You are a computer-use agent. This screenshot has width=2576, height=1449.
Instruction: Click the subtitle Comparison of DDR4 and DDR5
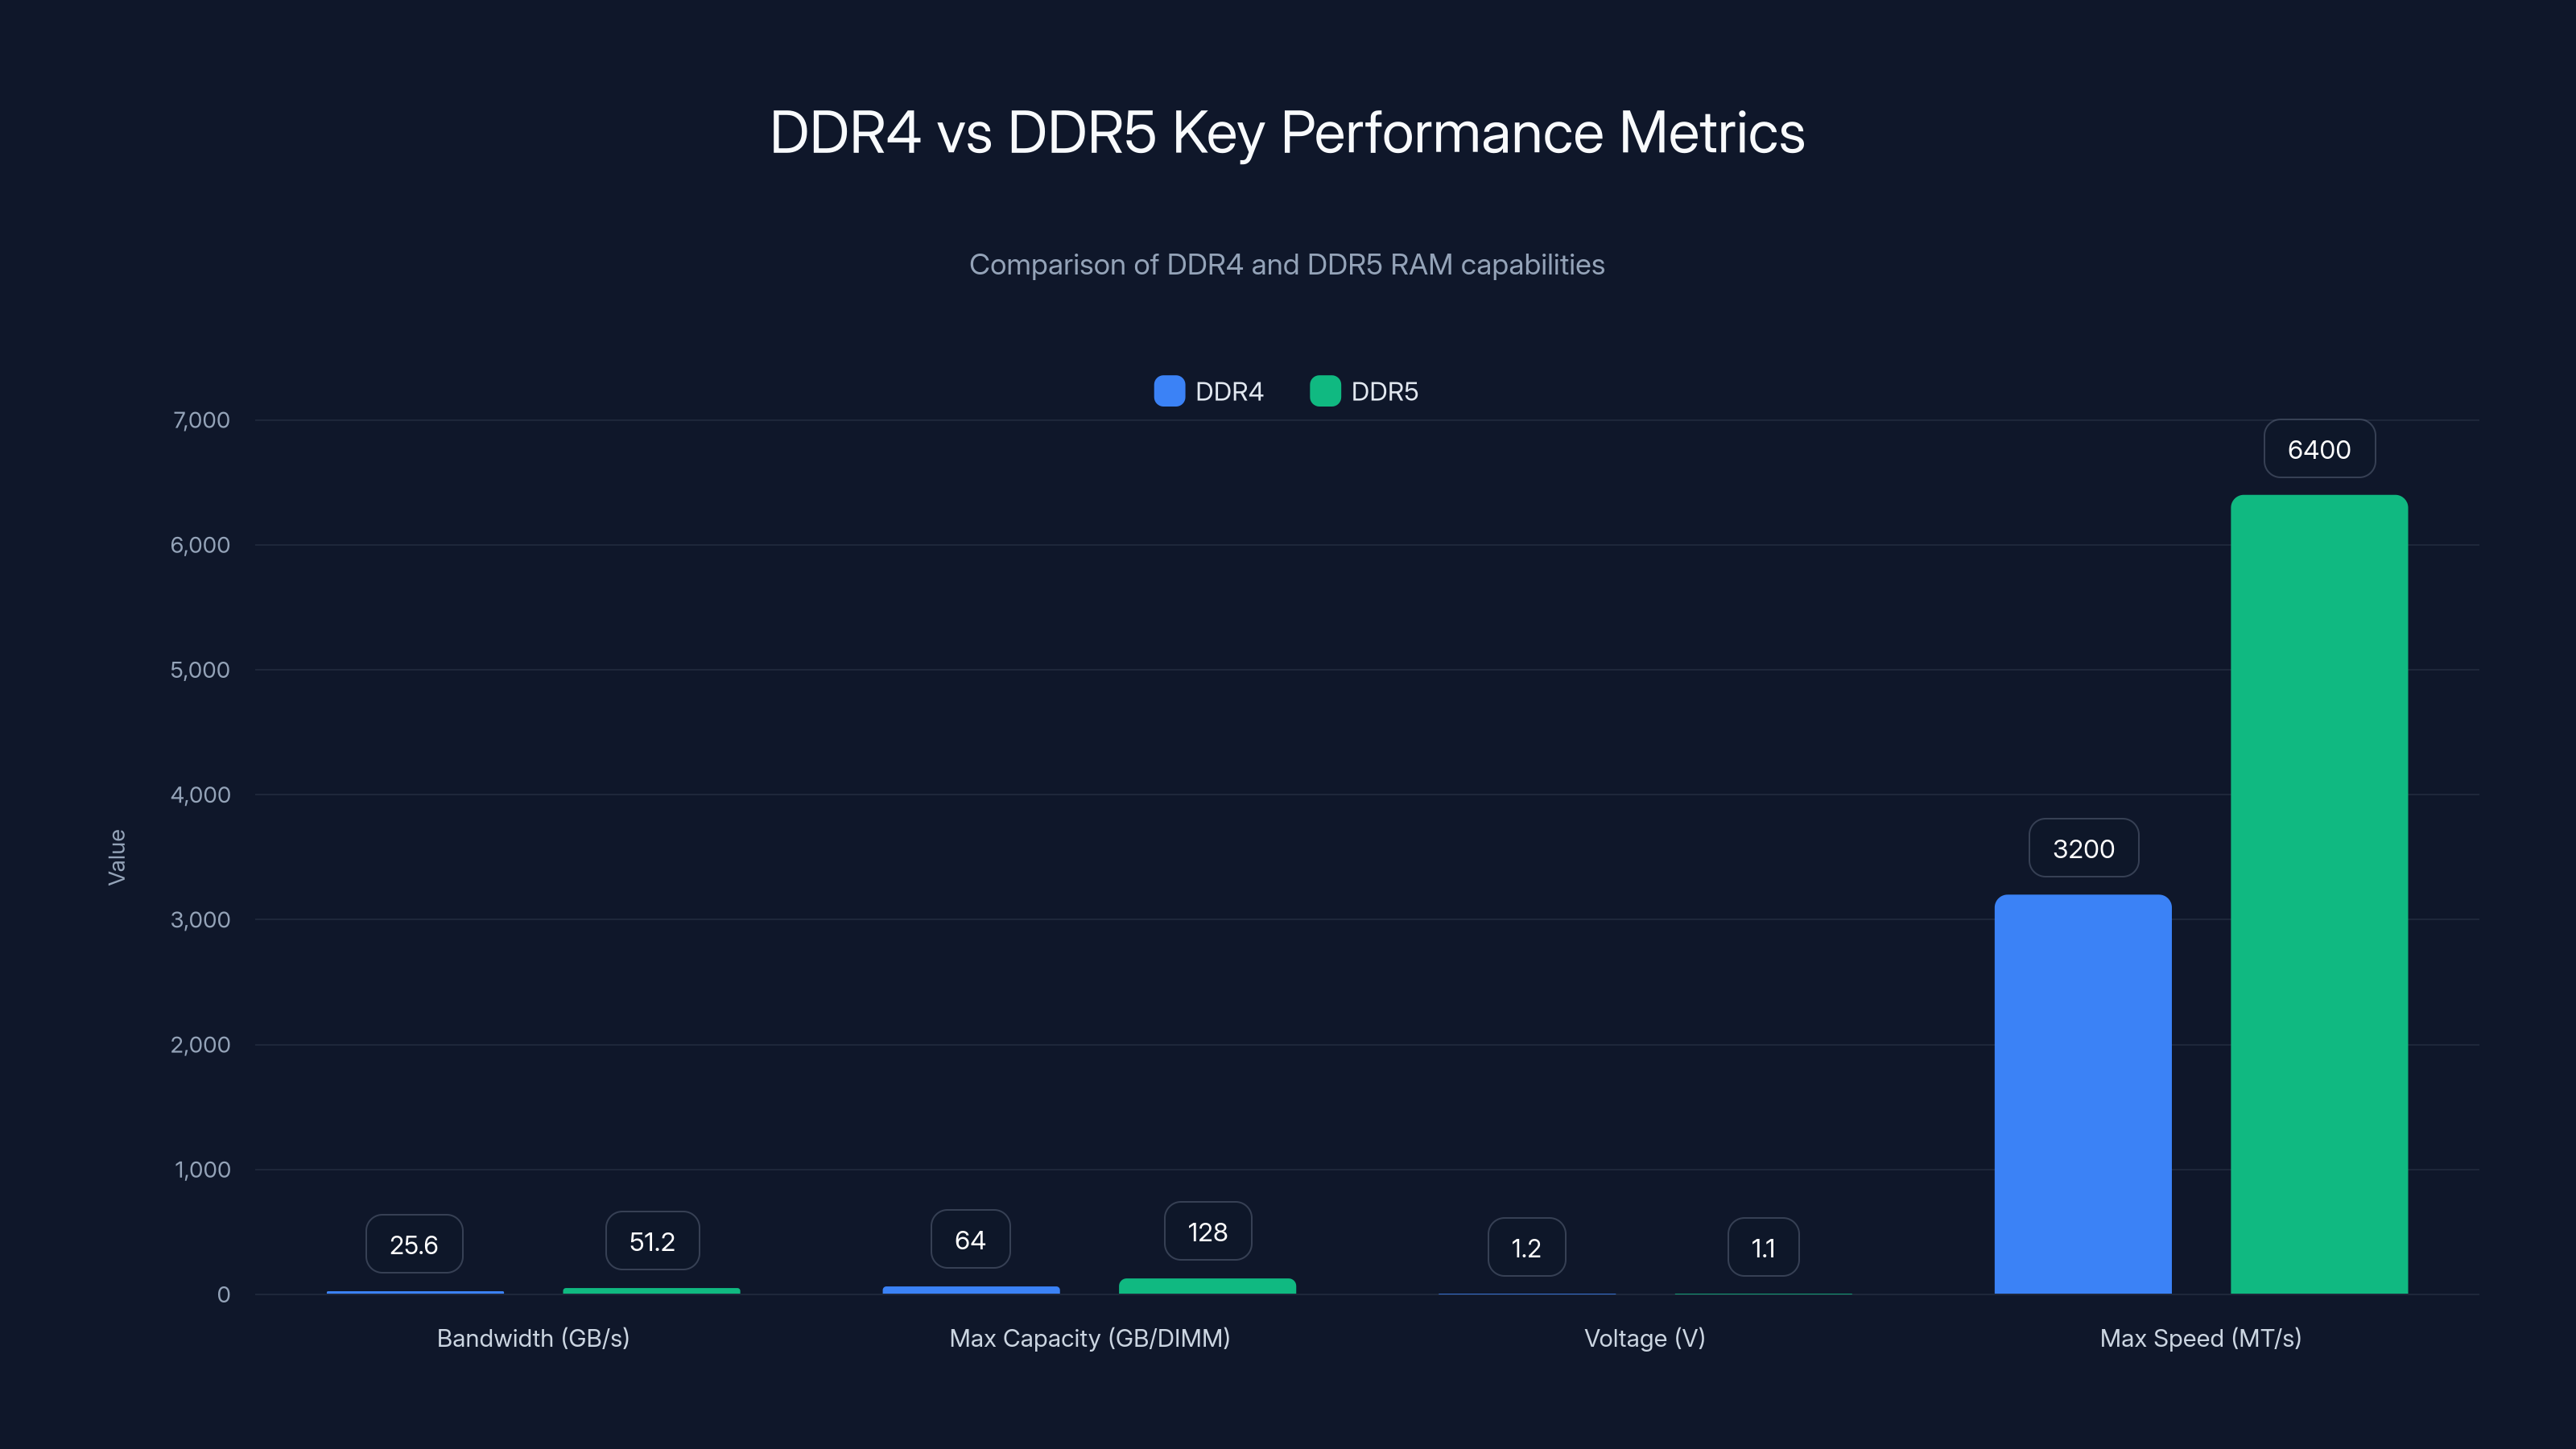tap(1287, 265)
